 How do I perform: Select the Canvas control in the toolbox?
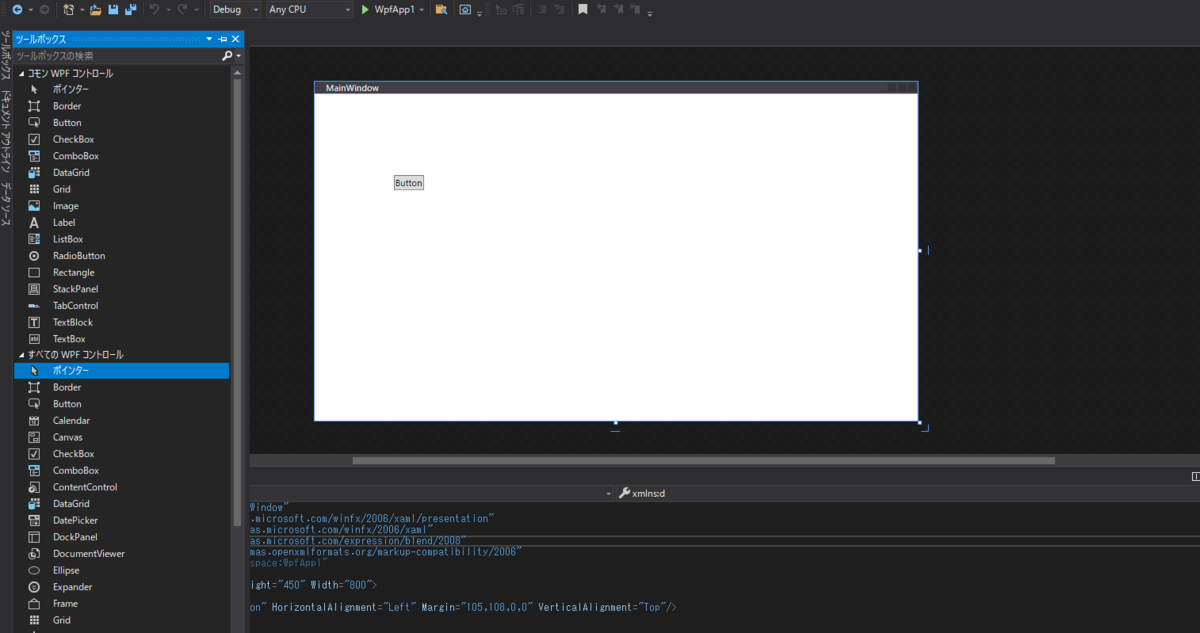(x=122, y=437)
